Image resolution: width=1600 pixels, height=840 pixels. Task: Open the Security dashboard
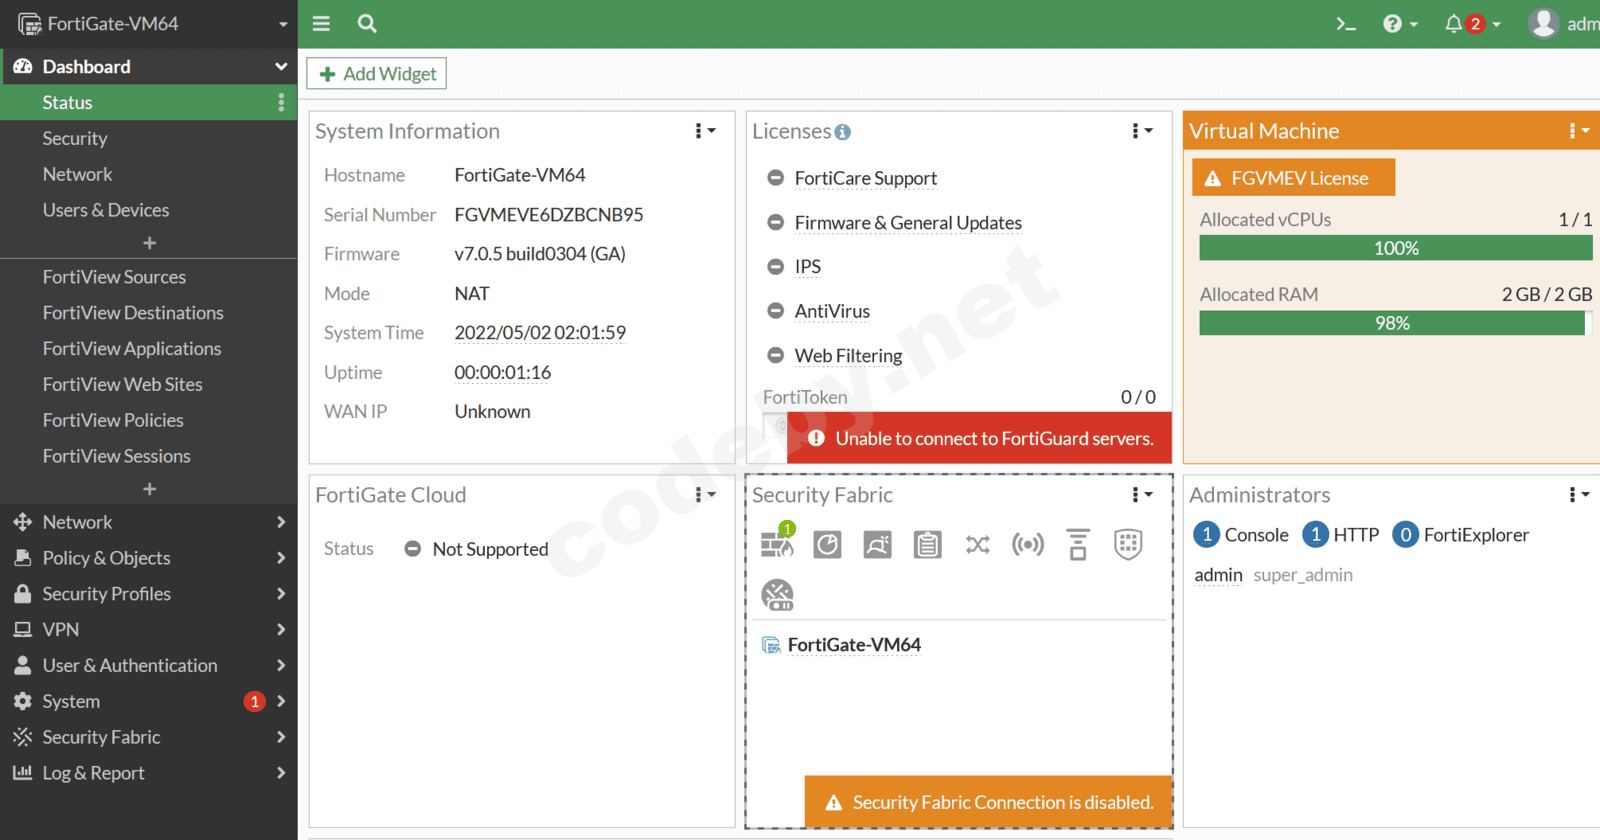tap(149, 139)
